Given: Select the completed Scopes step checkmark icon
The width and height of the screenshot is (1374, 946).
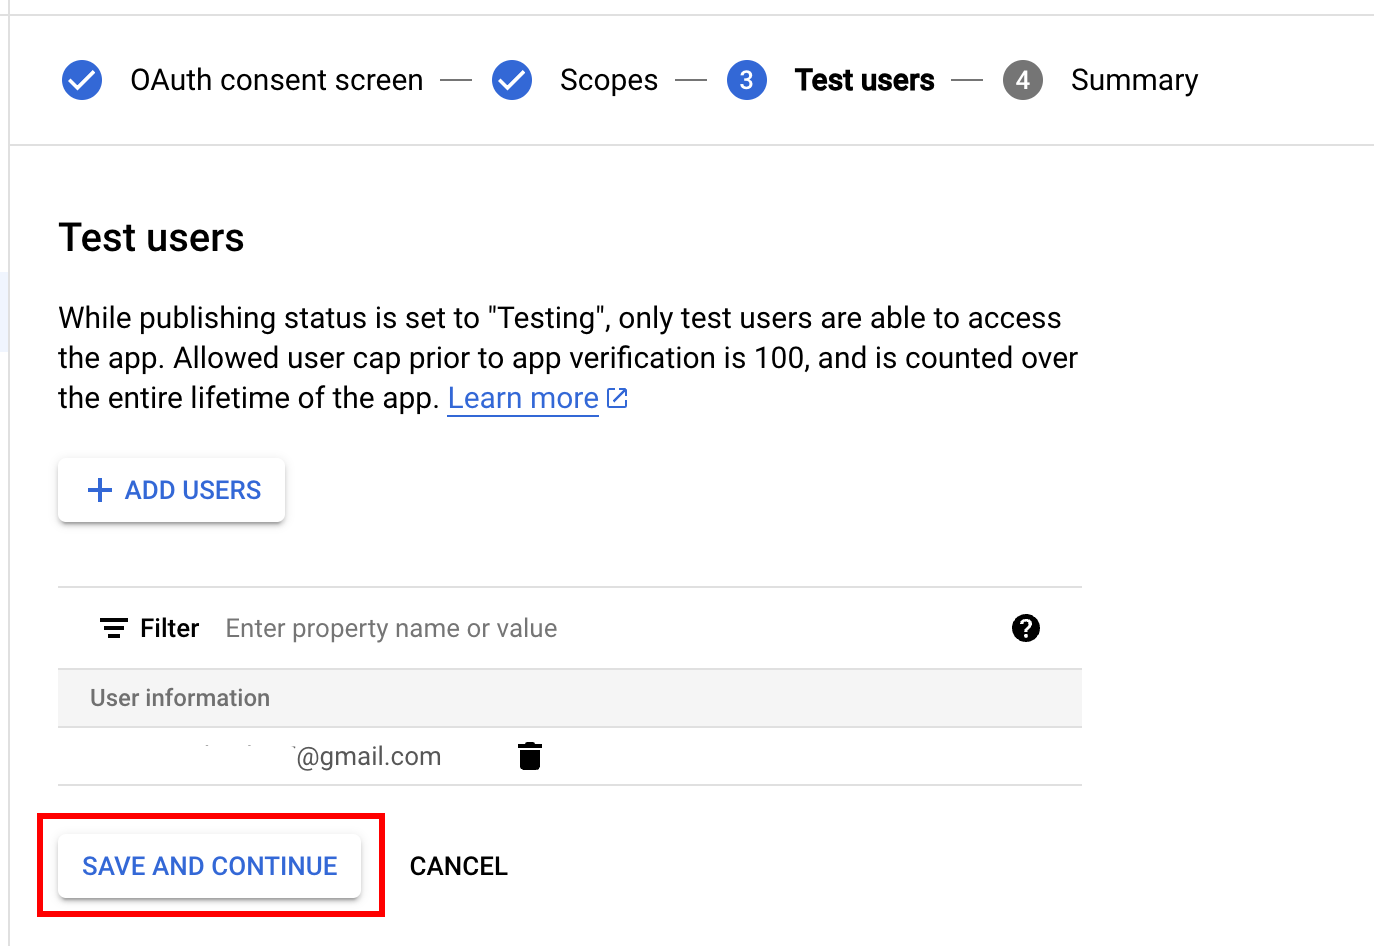Looking at the screenshot, I should point(512,79).
